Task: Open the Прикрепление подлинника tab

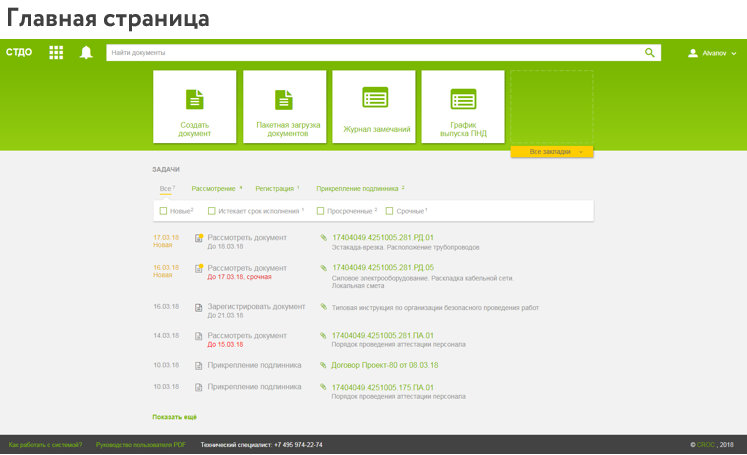Action: [x=360, y=189]
